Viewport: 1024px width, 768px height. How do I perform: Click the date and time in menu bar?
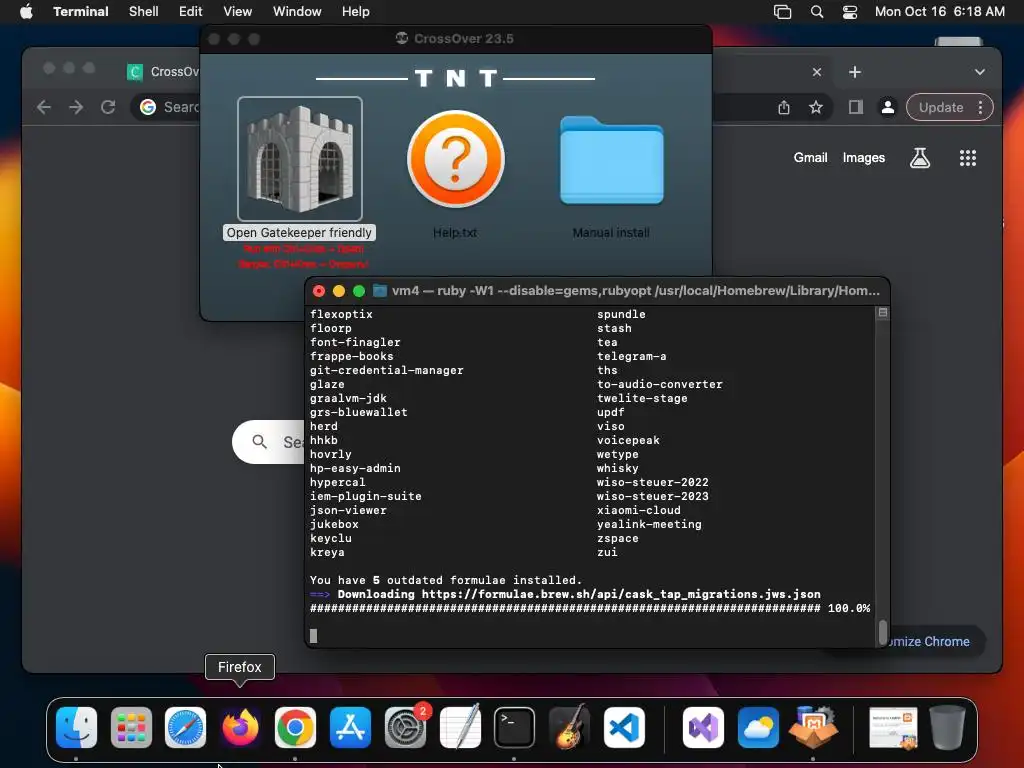940,11
